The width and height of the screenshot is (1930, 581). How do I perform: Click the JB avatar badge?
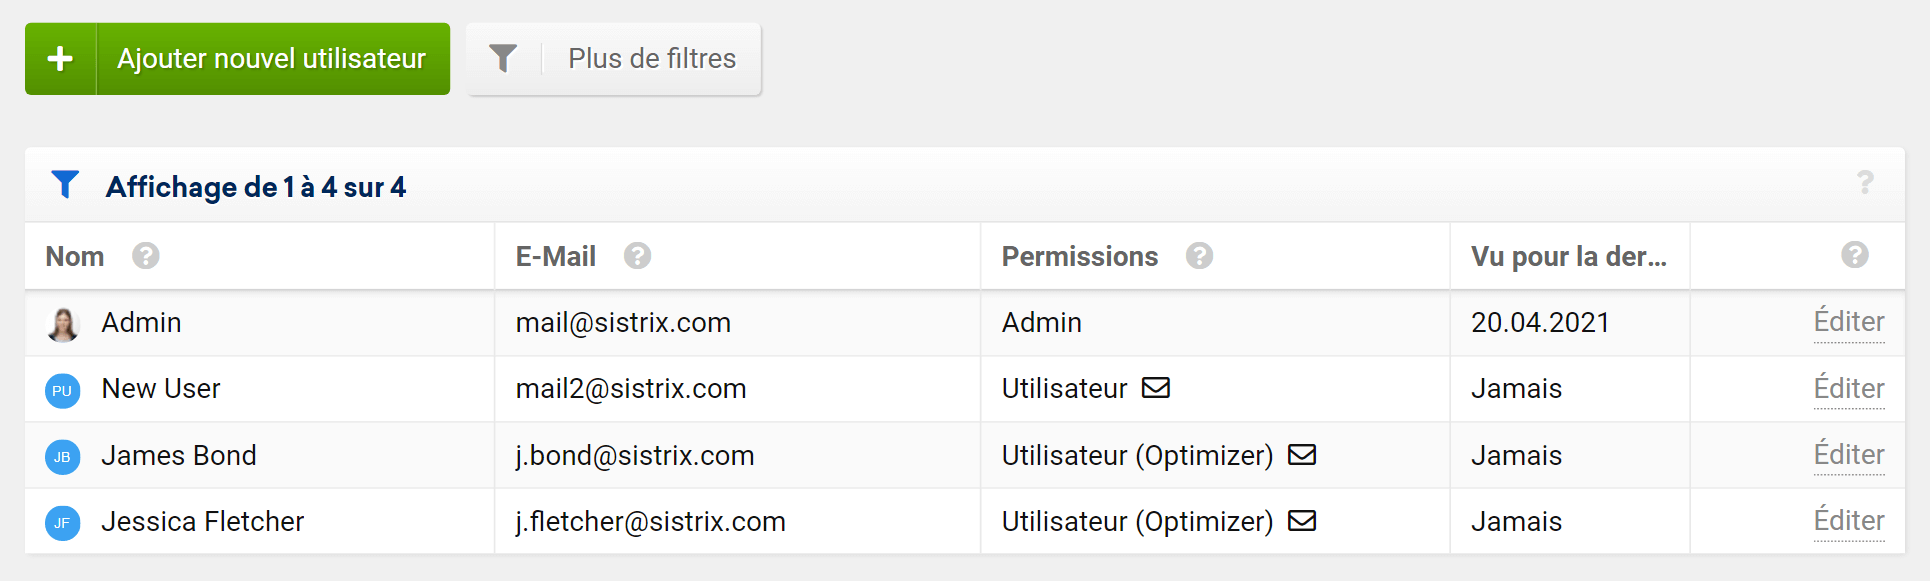point(62,457)
